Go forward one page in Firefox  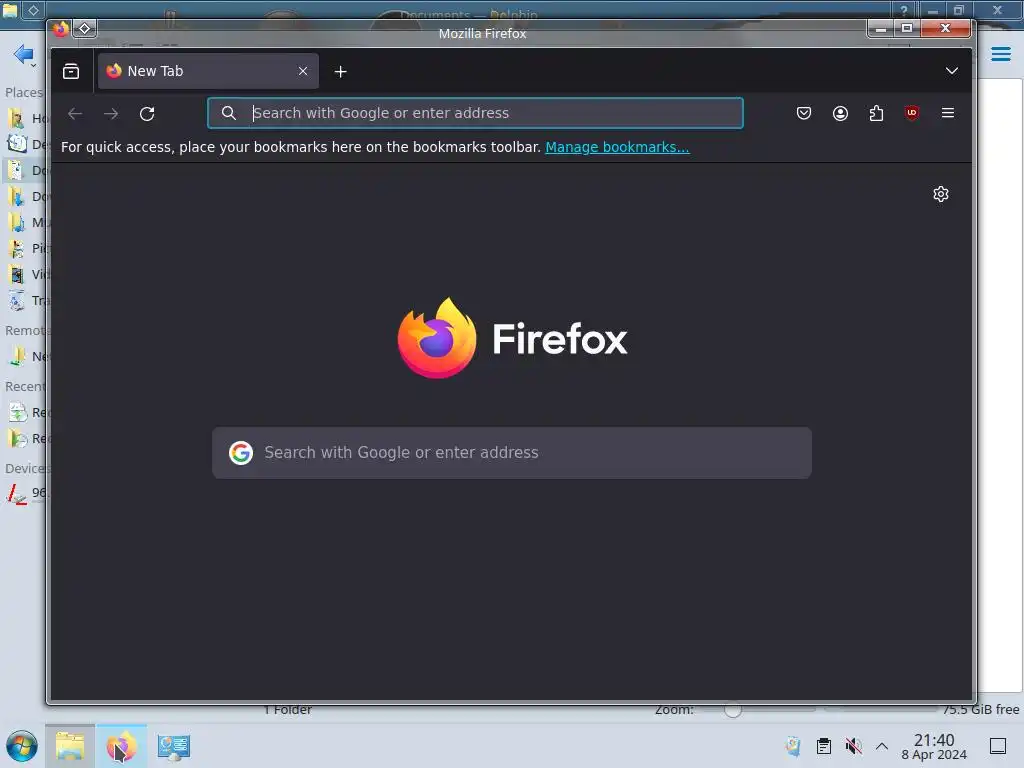111,114
